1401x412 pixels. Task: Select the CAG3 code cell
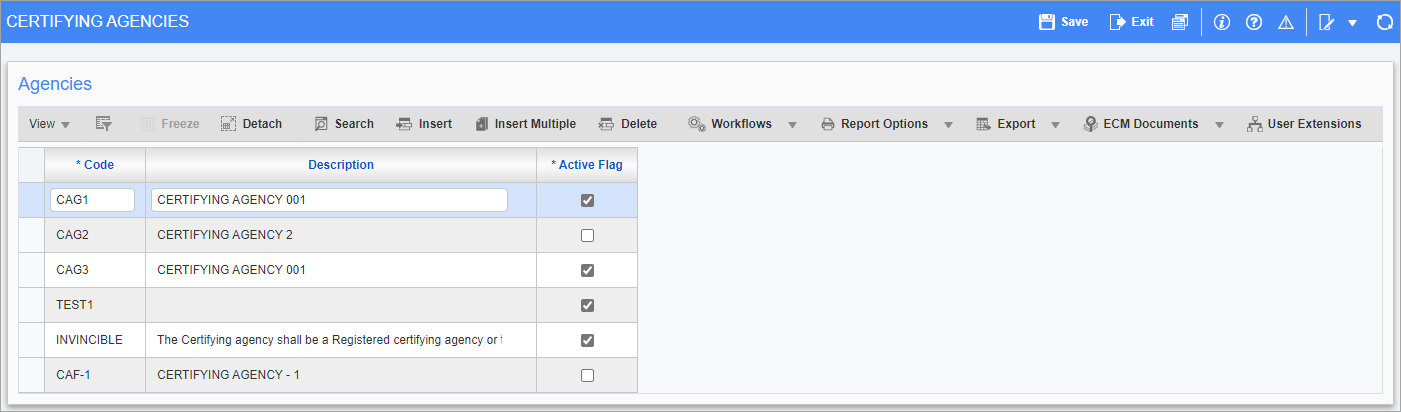(95, 270)
